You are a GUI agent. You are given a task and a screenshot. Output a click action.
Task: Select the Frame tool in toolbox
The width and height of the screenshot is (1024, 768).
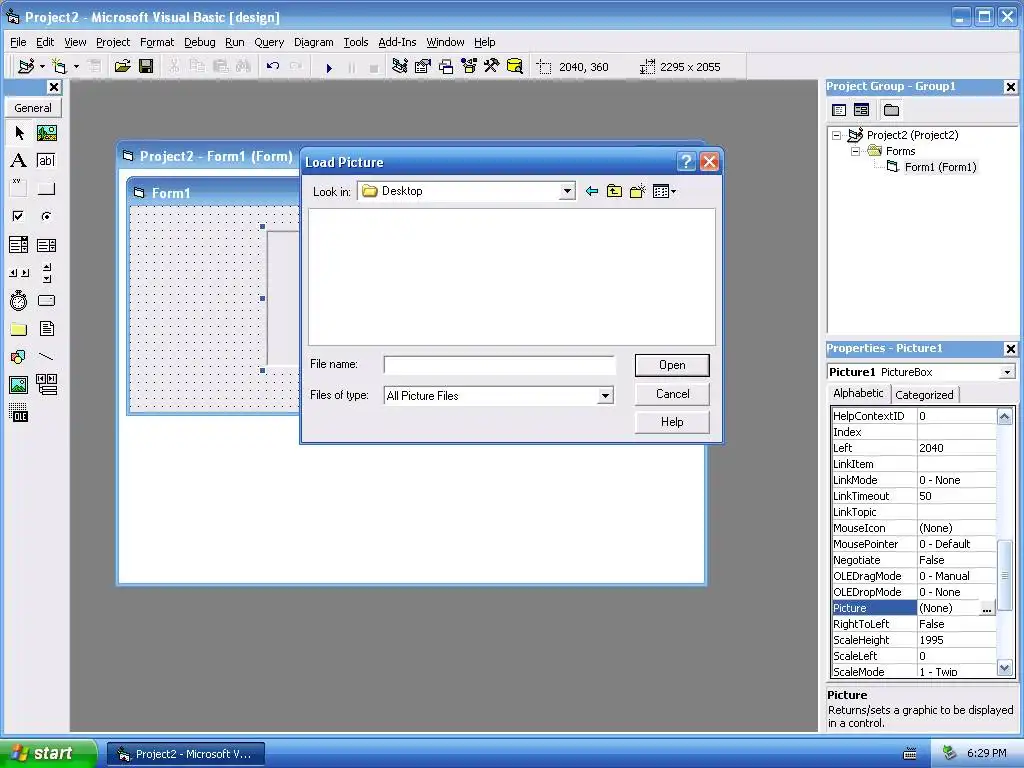[x=19, y=188]
